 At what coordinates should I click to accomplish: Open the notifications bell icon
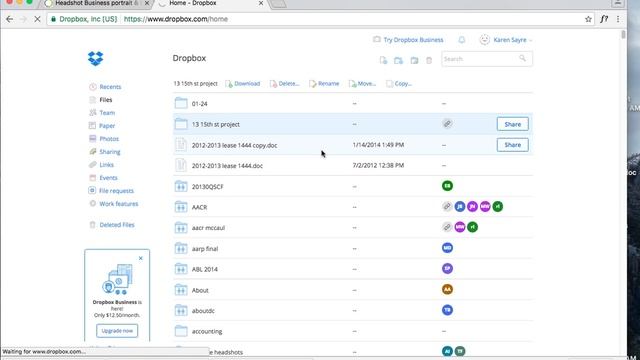click(462, 40)
